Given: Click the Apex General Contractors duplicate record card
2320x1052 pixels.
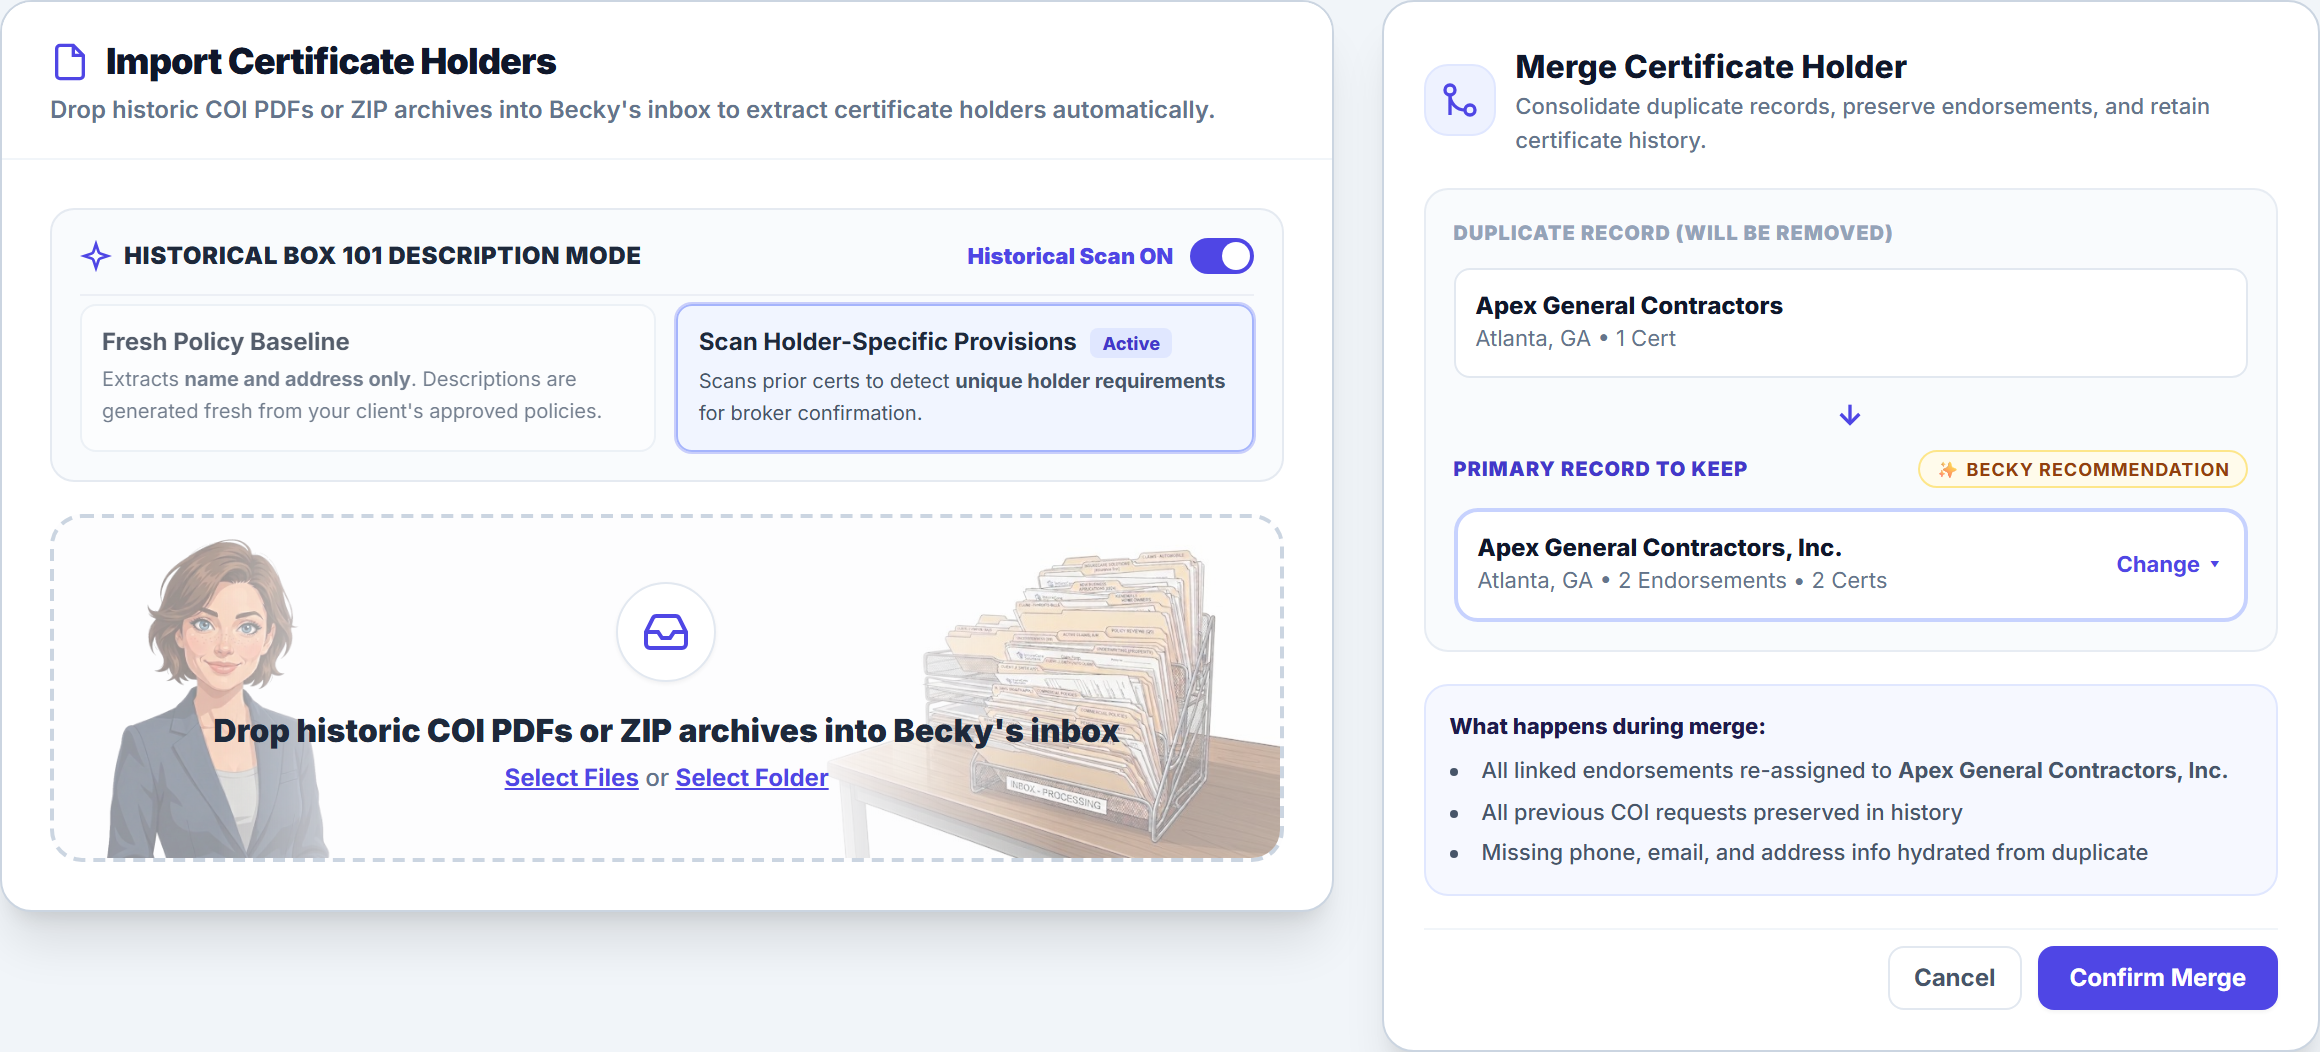Looking at the screenshot, I should (1850, 323).
